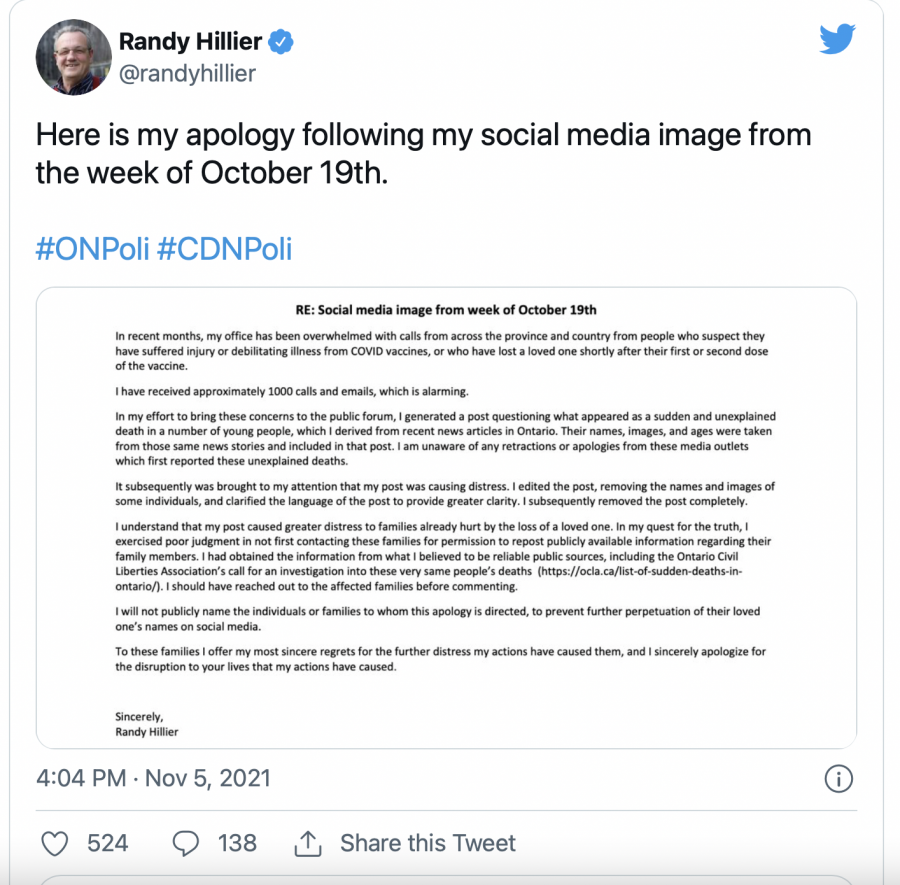Image resolution: width=900 pixels, height=885 pixels.
Task: Click the 'Share this Tweet' text
Action: [x=427, y=843]
